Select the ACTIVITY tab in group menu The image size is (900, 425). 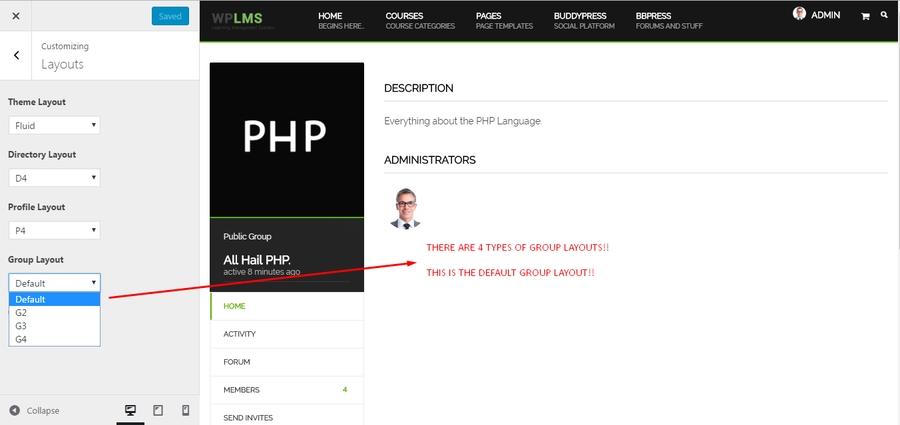point(287,334)
